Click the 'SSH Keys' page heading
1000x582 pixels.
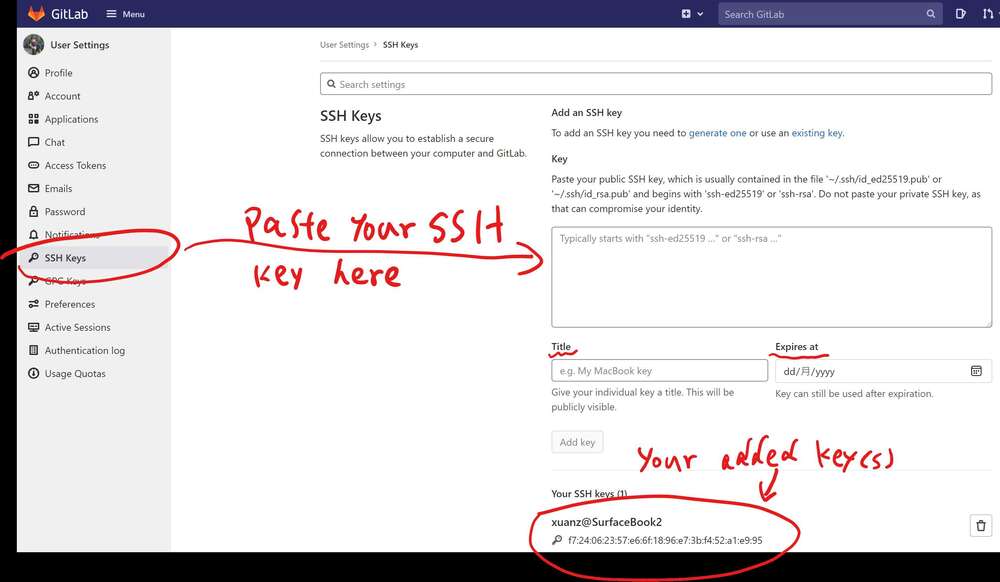coord(351,116)
